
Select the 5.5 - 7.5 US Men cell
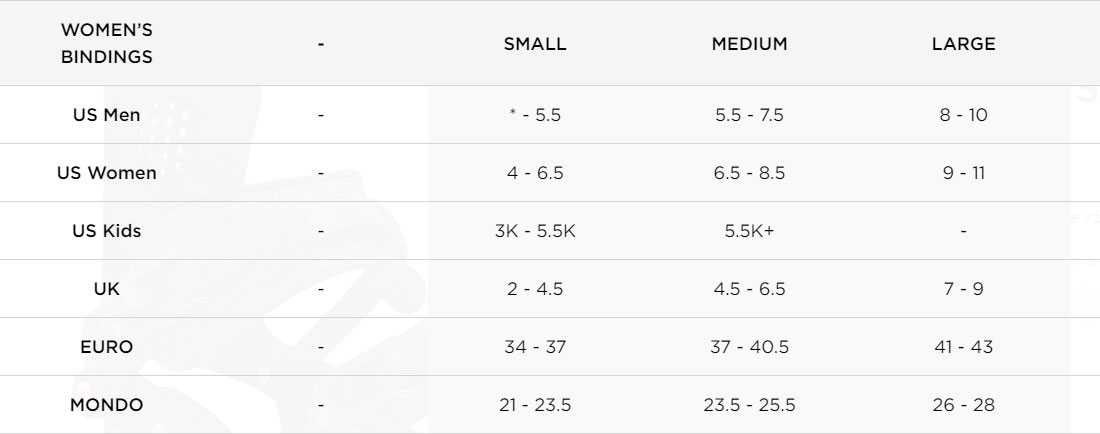(x=749, y=115)
